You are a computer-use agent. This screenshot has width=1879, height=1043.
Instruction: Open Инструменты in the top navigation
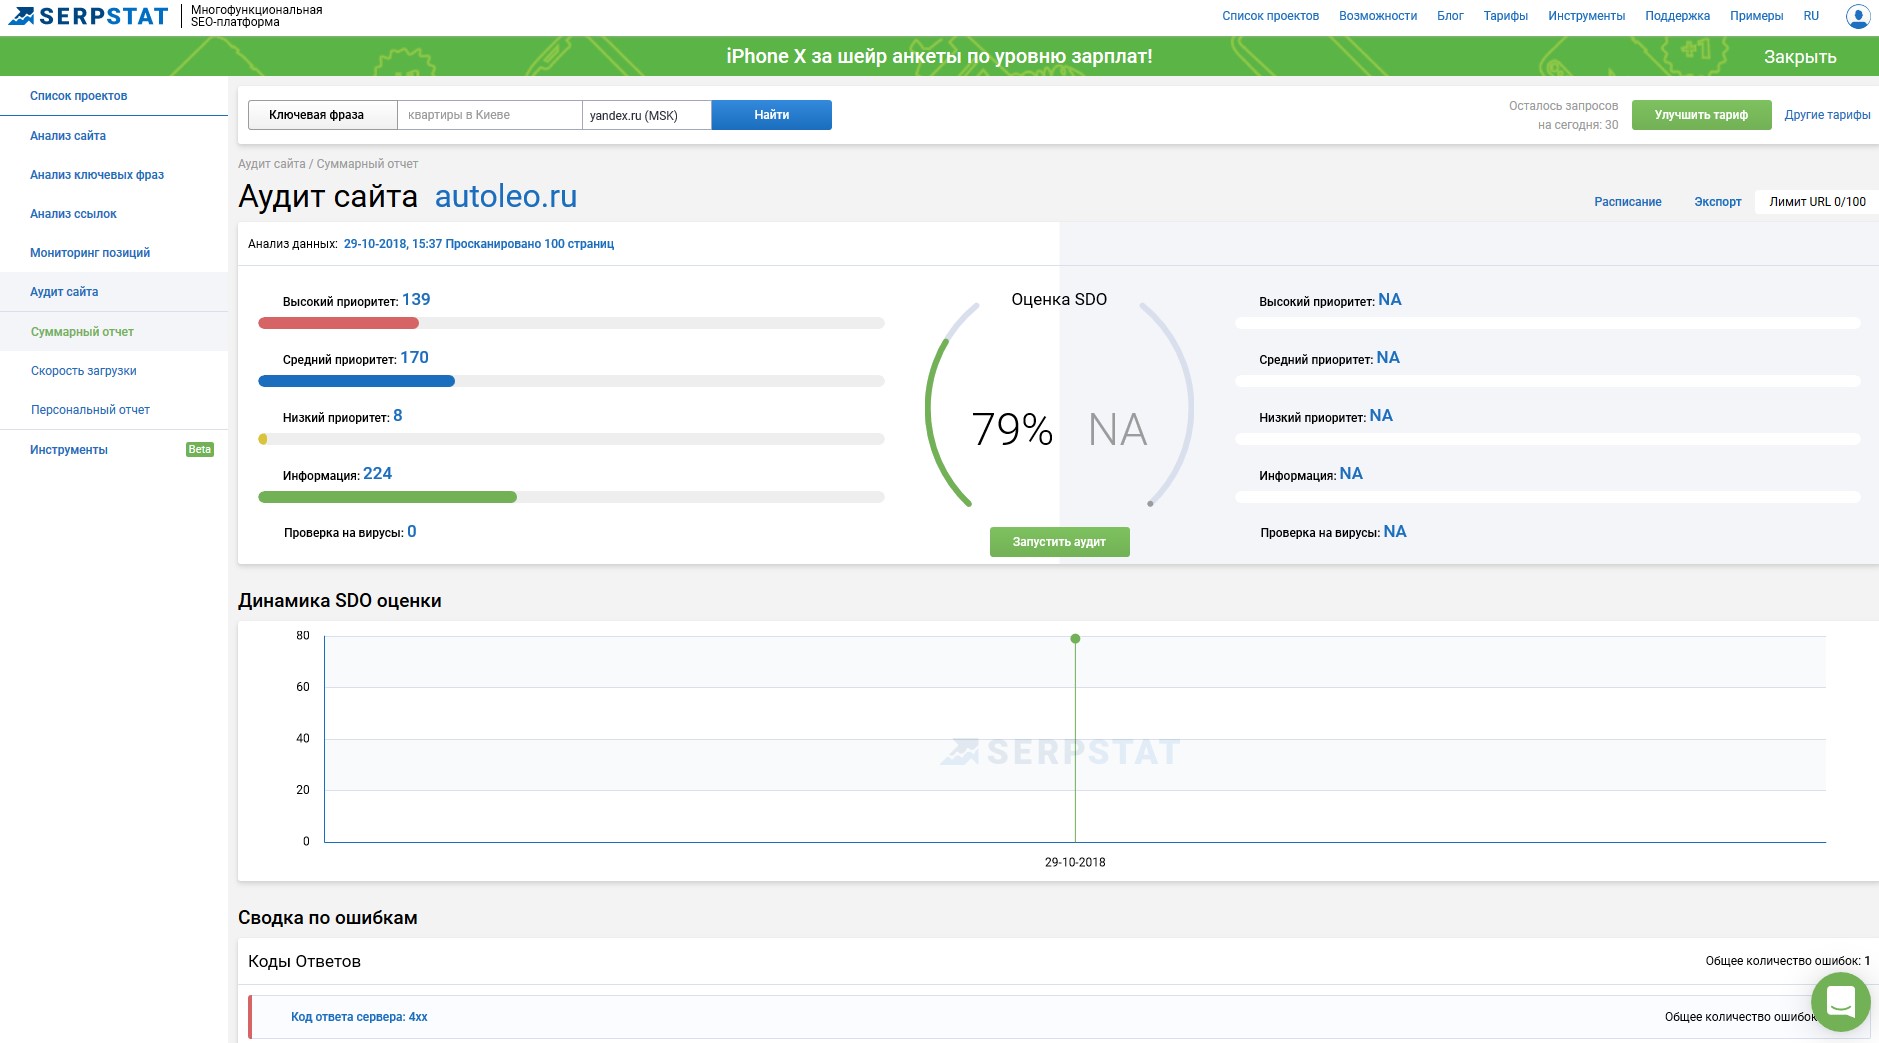[x=1586, y=16]
